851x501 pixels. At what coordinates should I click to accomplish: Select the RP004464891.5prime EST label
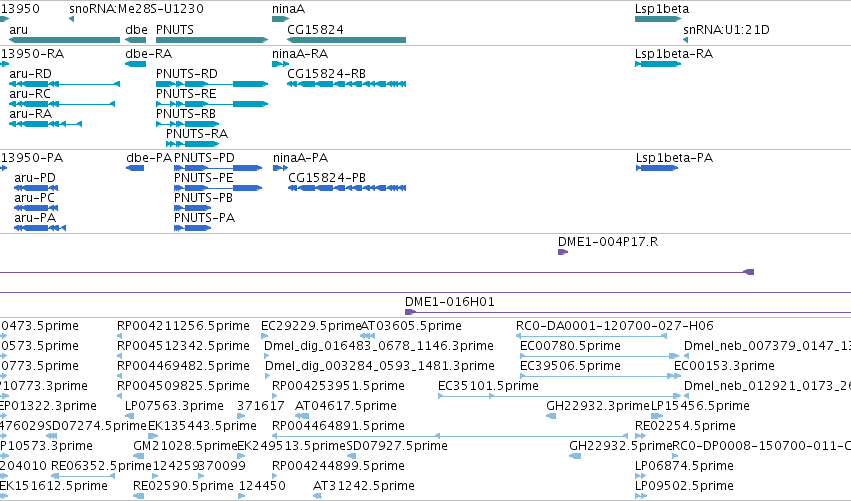tap(338, 427)
